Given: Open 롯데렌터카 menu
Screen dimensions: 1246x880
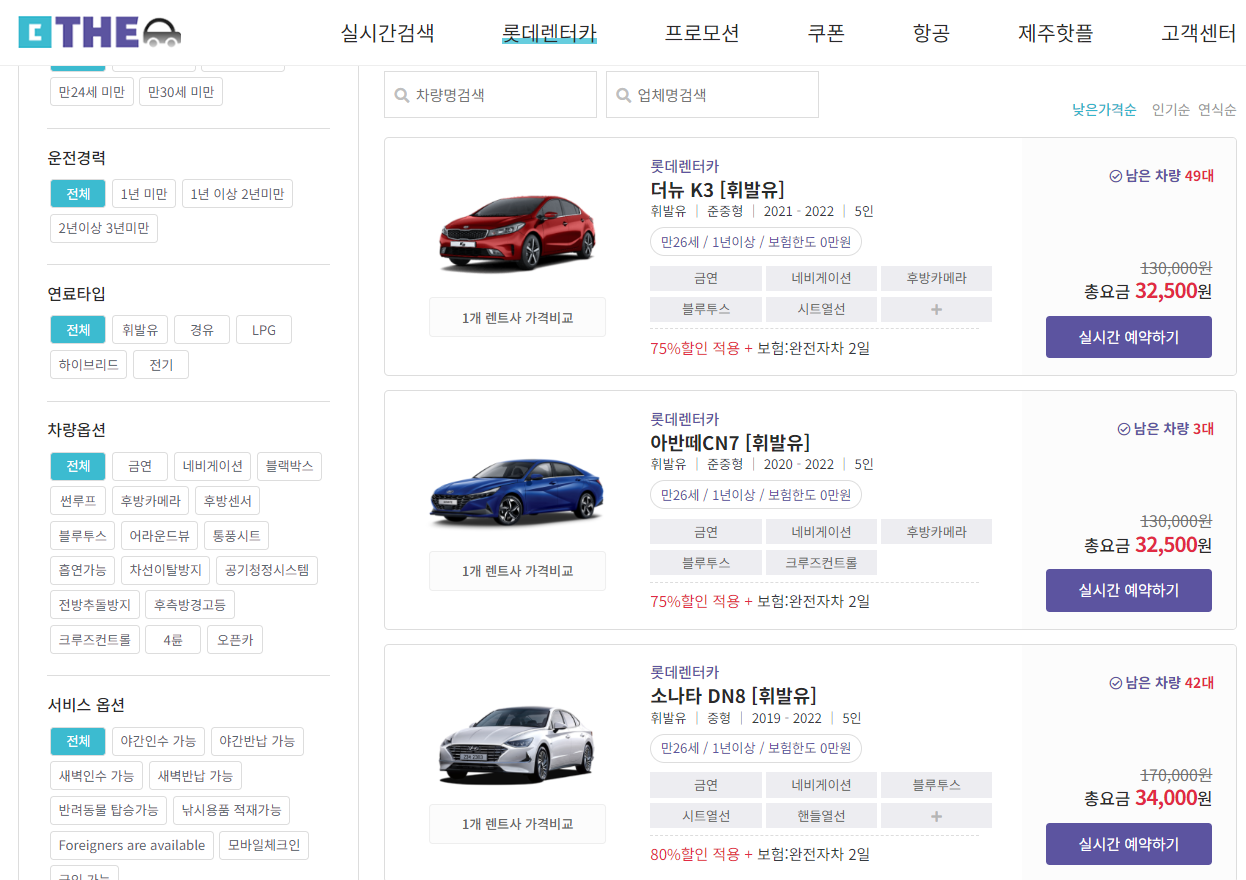Looking at the screenshot, I should point(549,32).
